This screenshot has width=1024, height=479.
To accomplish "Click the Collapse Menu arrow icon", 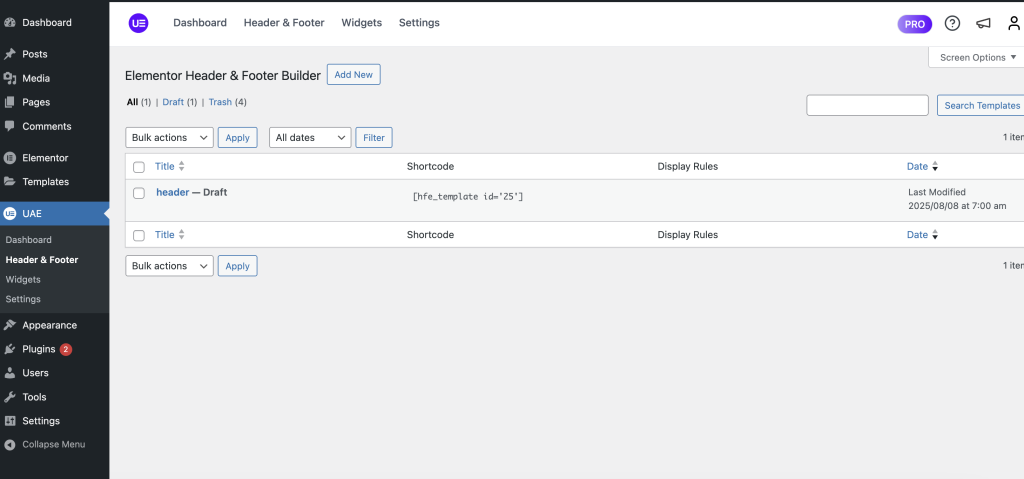I will 9,444.
